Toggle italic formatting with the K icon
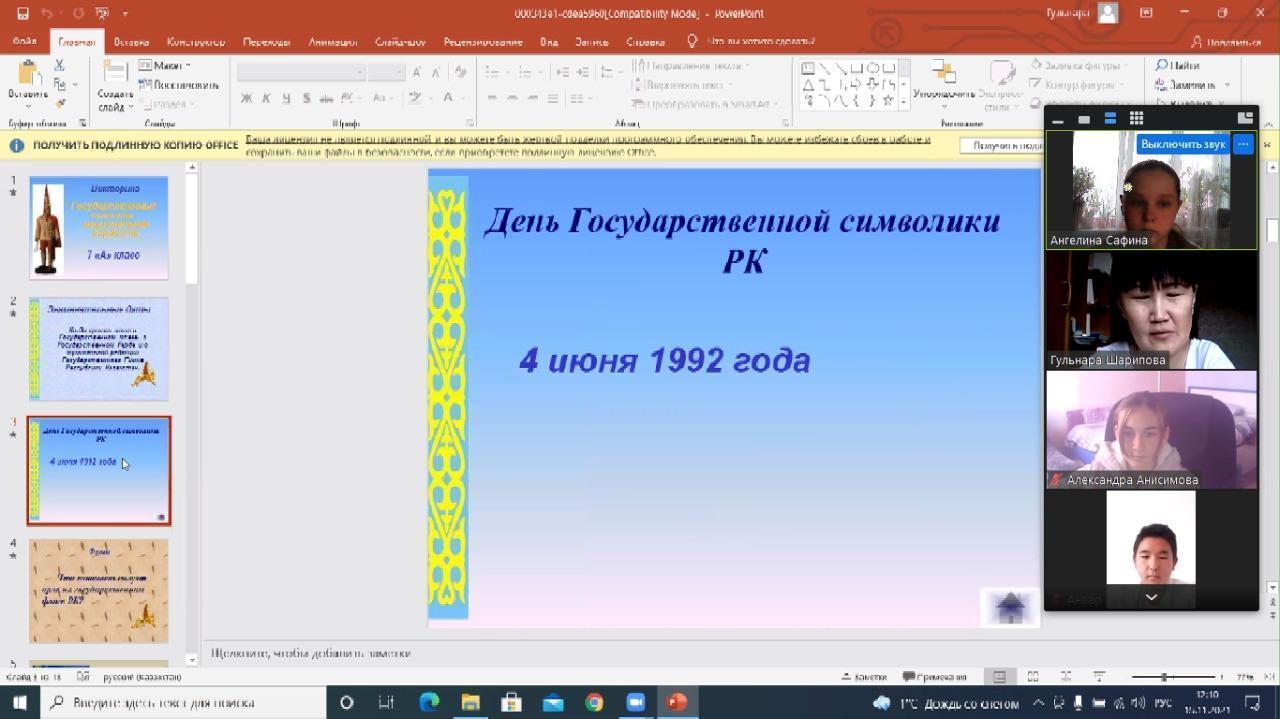This screenshot has width=1280, height=719. coord(266,97)
